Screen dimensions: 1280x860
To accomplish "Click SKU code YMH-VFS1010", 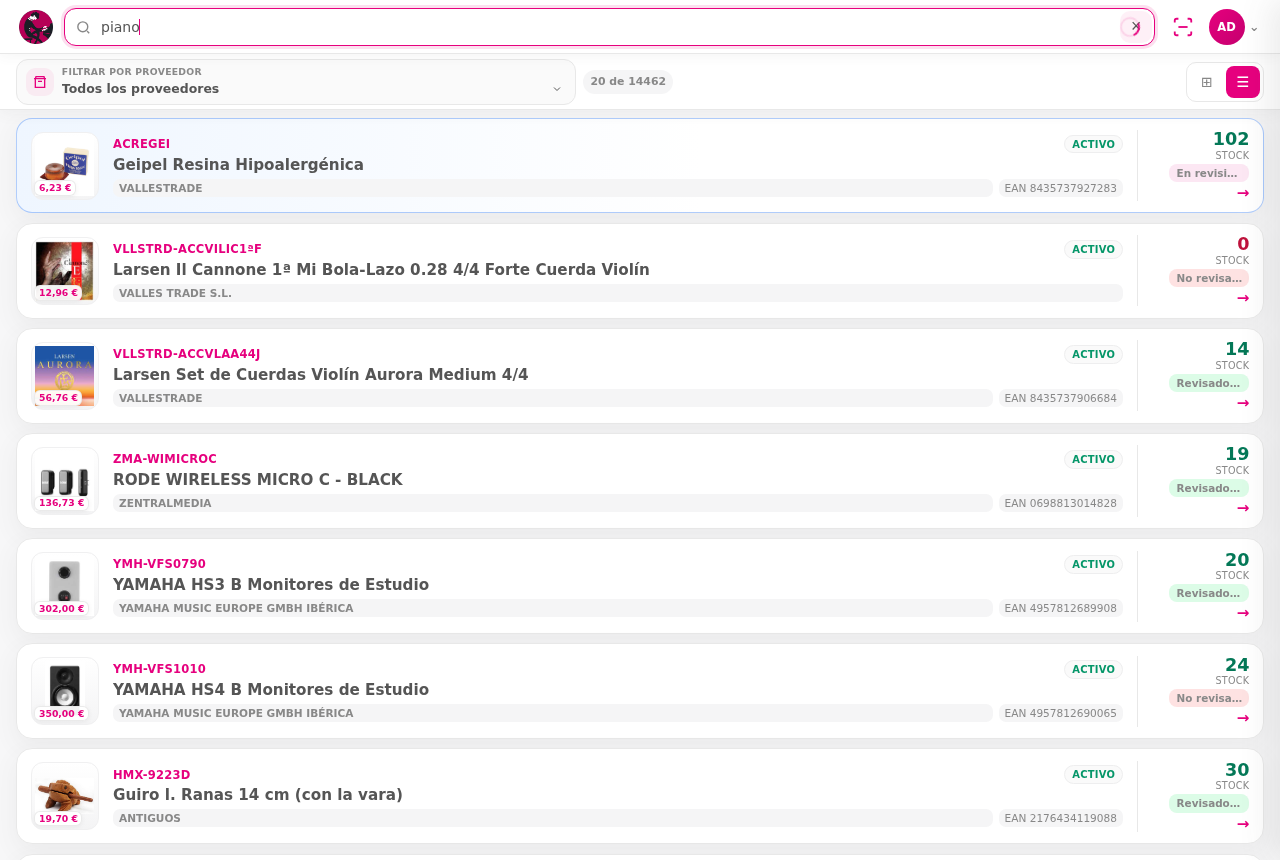I will tap(159, 669).
